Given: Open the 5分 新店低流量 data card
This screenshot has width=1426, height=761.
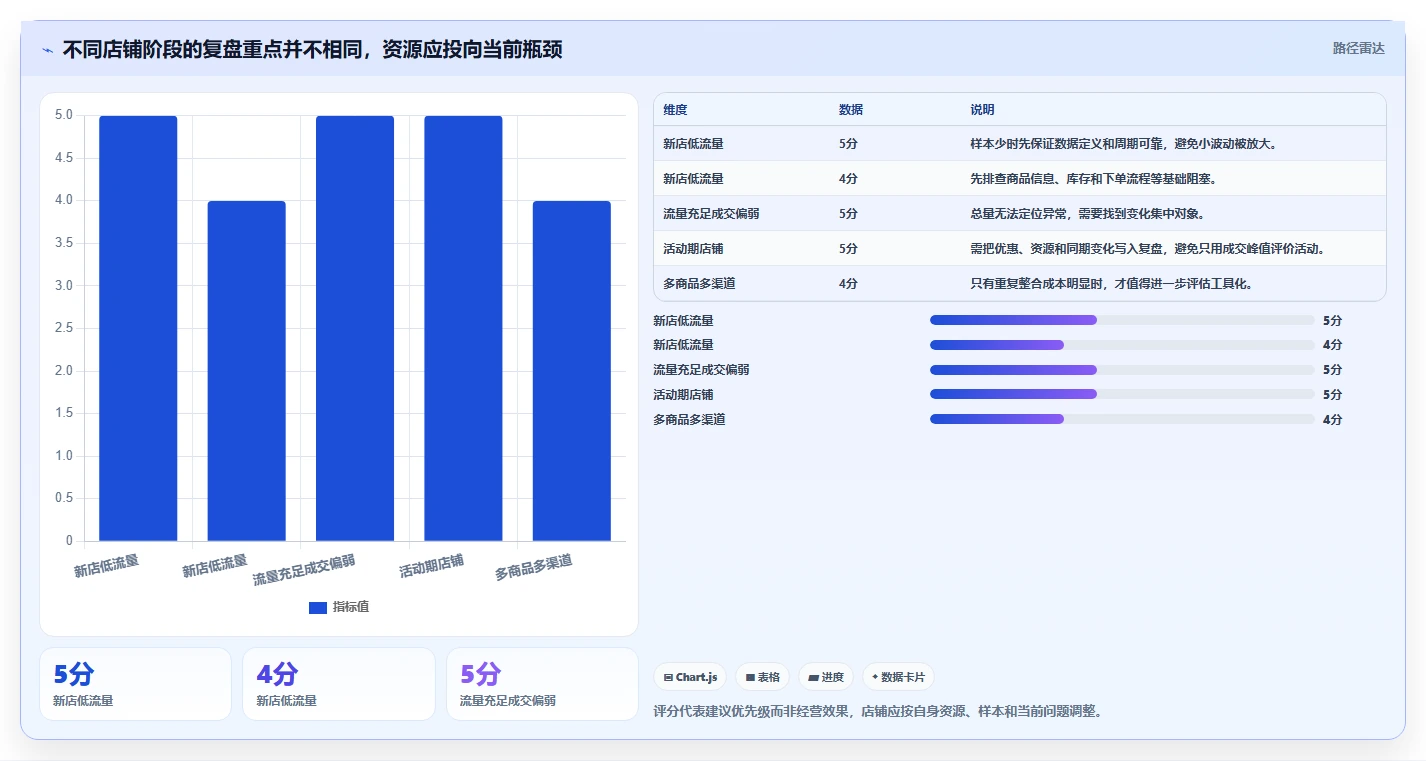Looking at the screenshot, I should click(135, 684).
